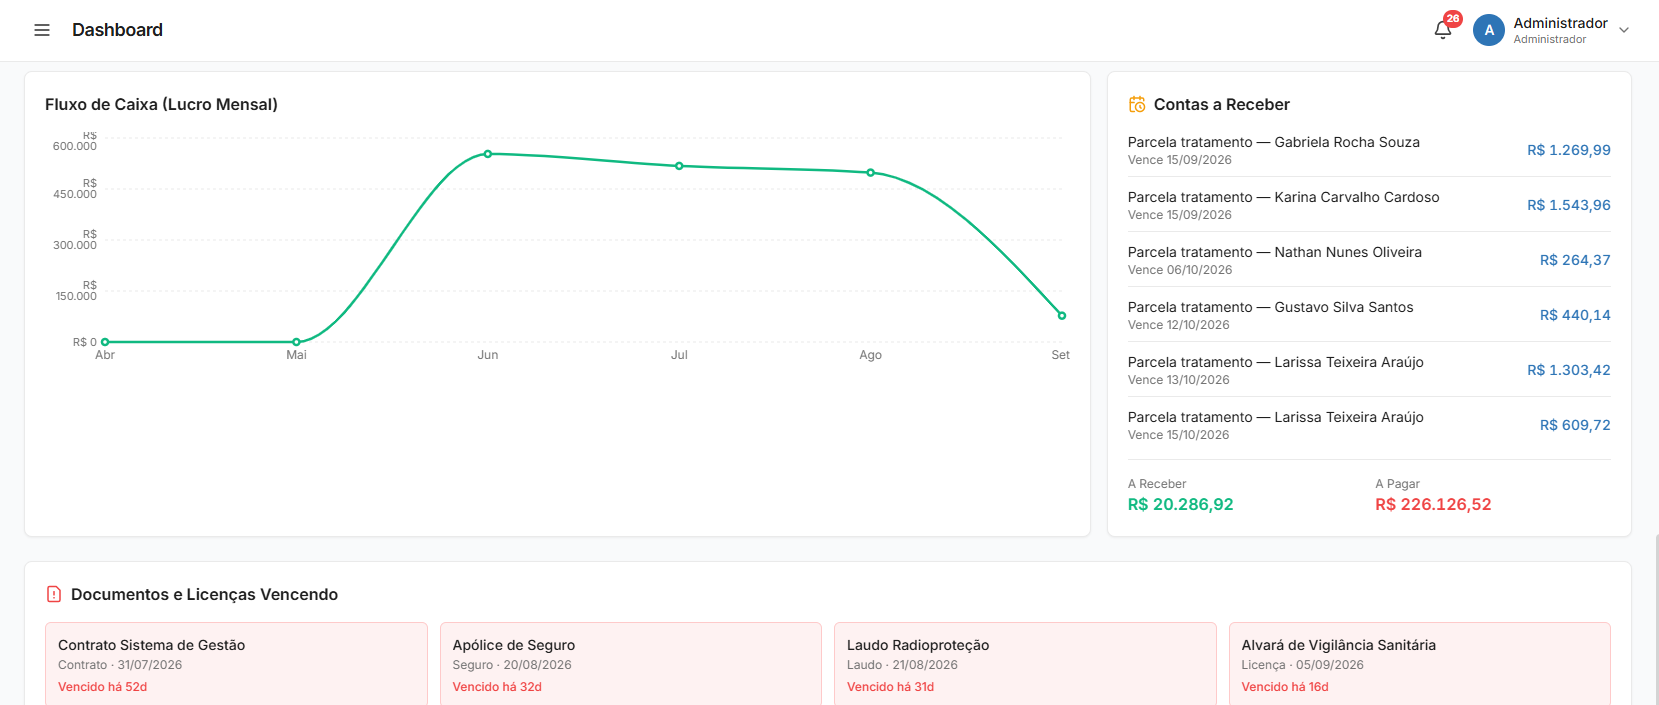Open Nathan Nunes Oliveira receivable entry
This screenshot has width=1659, height=705.
(x=1369, y=260)
